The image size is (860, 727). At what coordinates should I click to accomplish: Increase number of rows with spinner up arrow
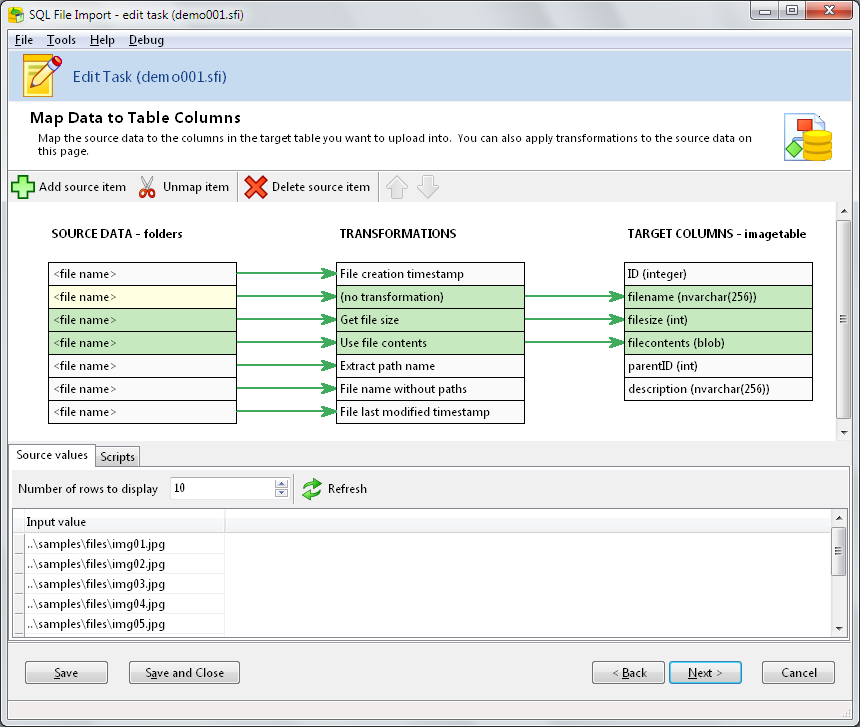[x=281, y=484]
